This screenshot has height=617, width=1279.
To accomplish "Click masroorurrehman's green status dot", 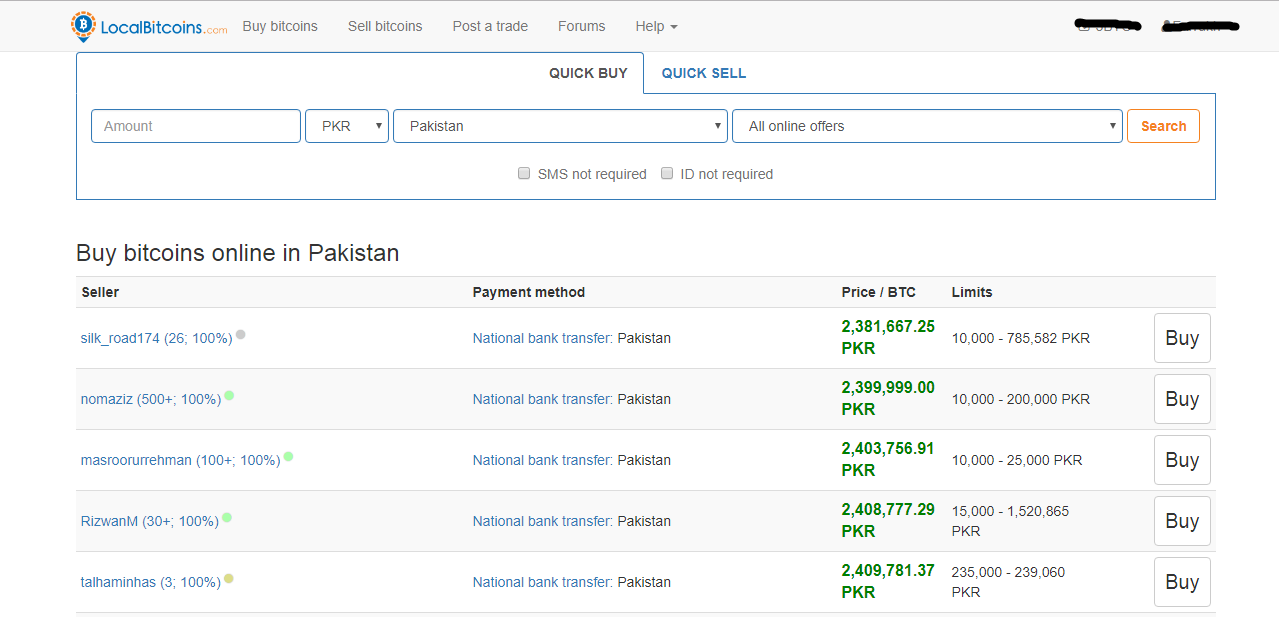I will pos(288,457).
